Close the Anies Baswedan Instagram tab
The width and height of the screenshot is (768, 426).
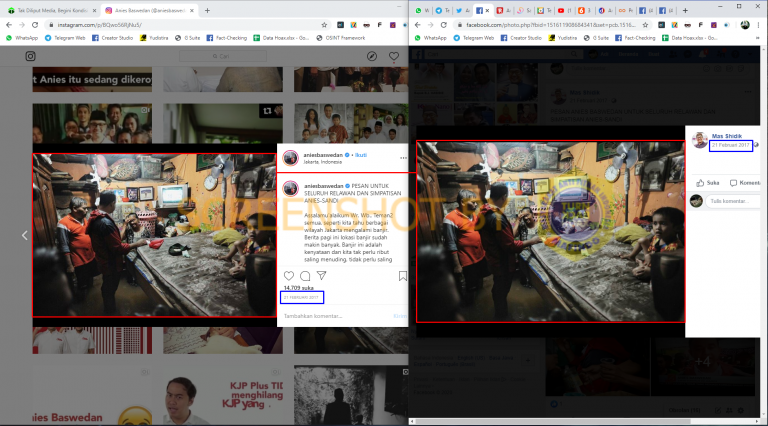coord(192,10)
